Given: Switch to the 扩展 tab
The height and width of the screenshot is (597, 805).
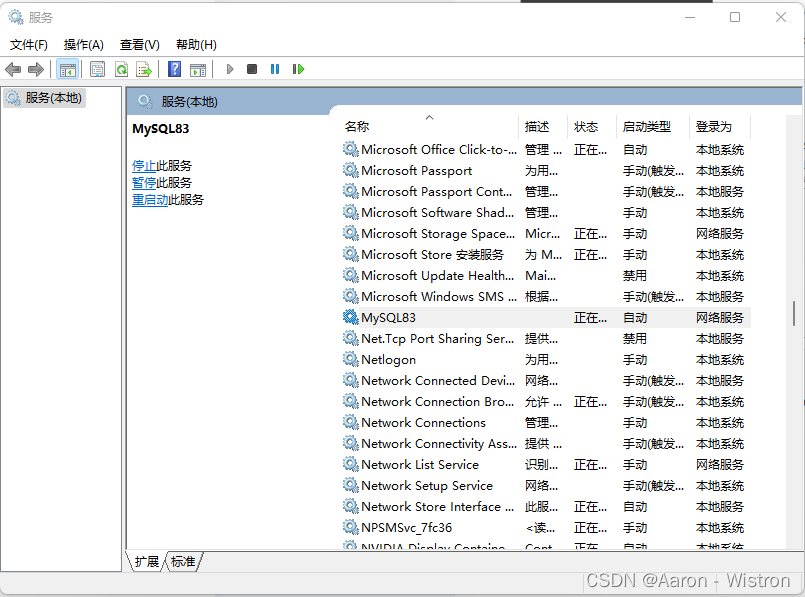Looking at the screenshot, I should [147, 562].
